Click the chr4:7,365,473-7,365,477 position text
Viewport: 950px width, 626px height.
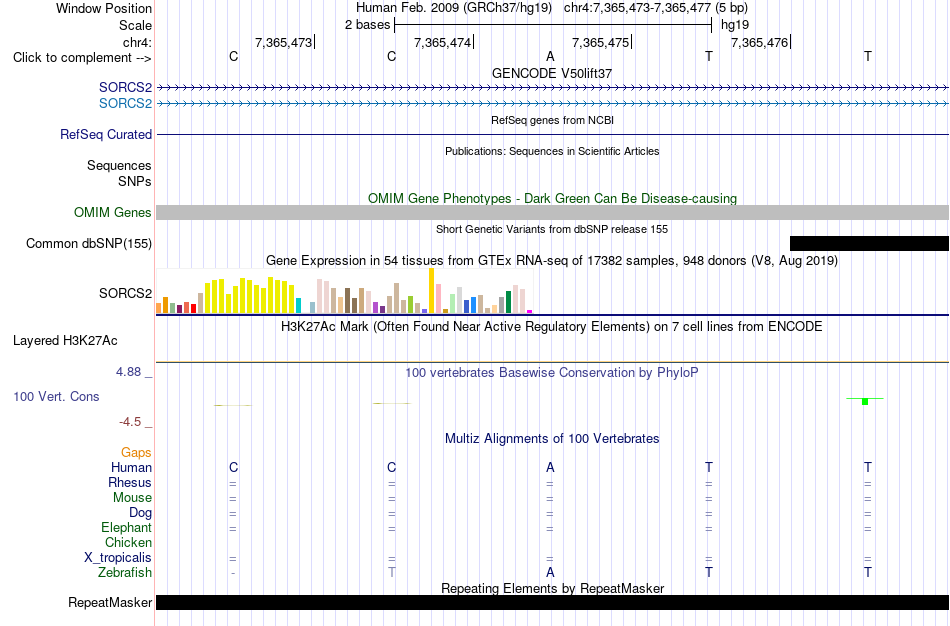pos(656,8)
